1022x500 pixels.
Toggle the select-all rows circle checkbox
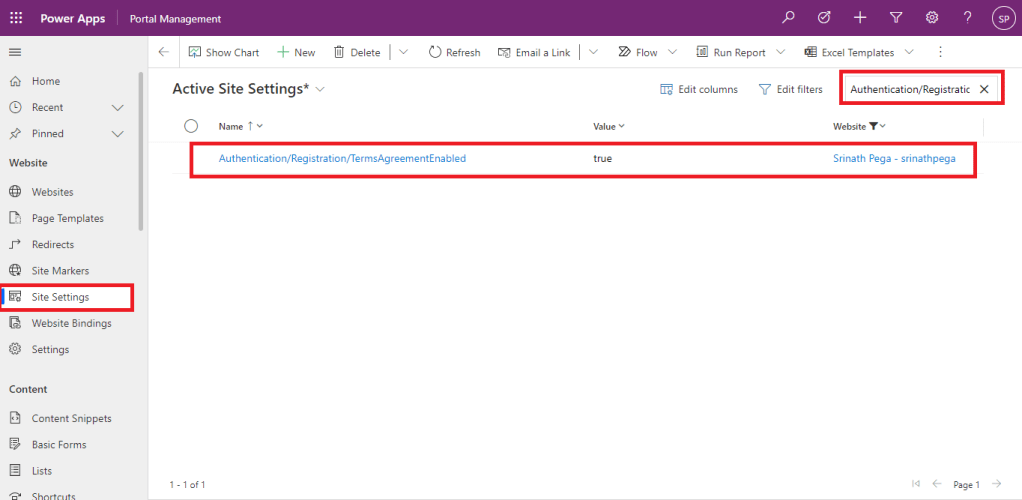[191, 126]
